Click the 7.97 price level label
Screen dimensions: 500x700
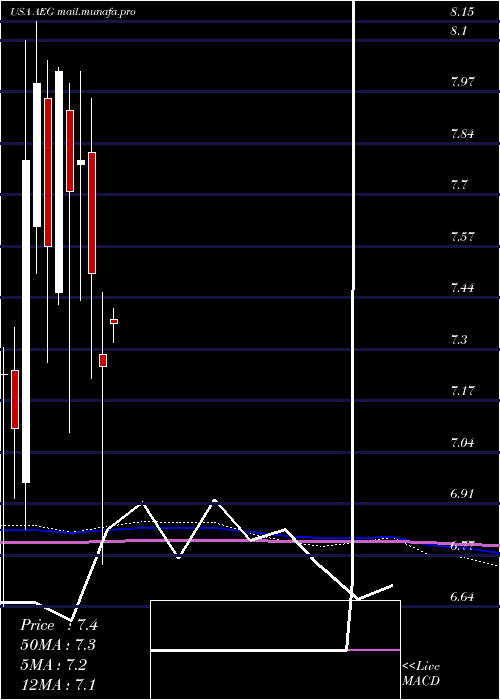(x=462, y=82)
